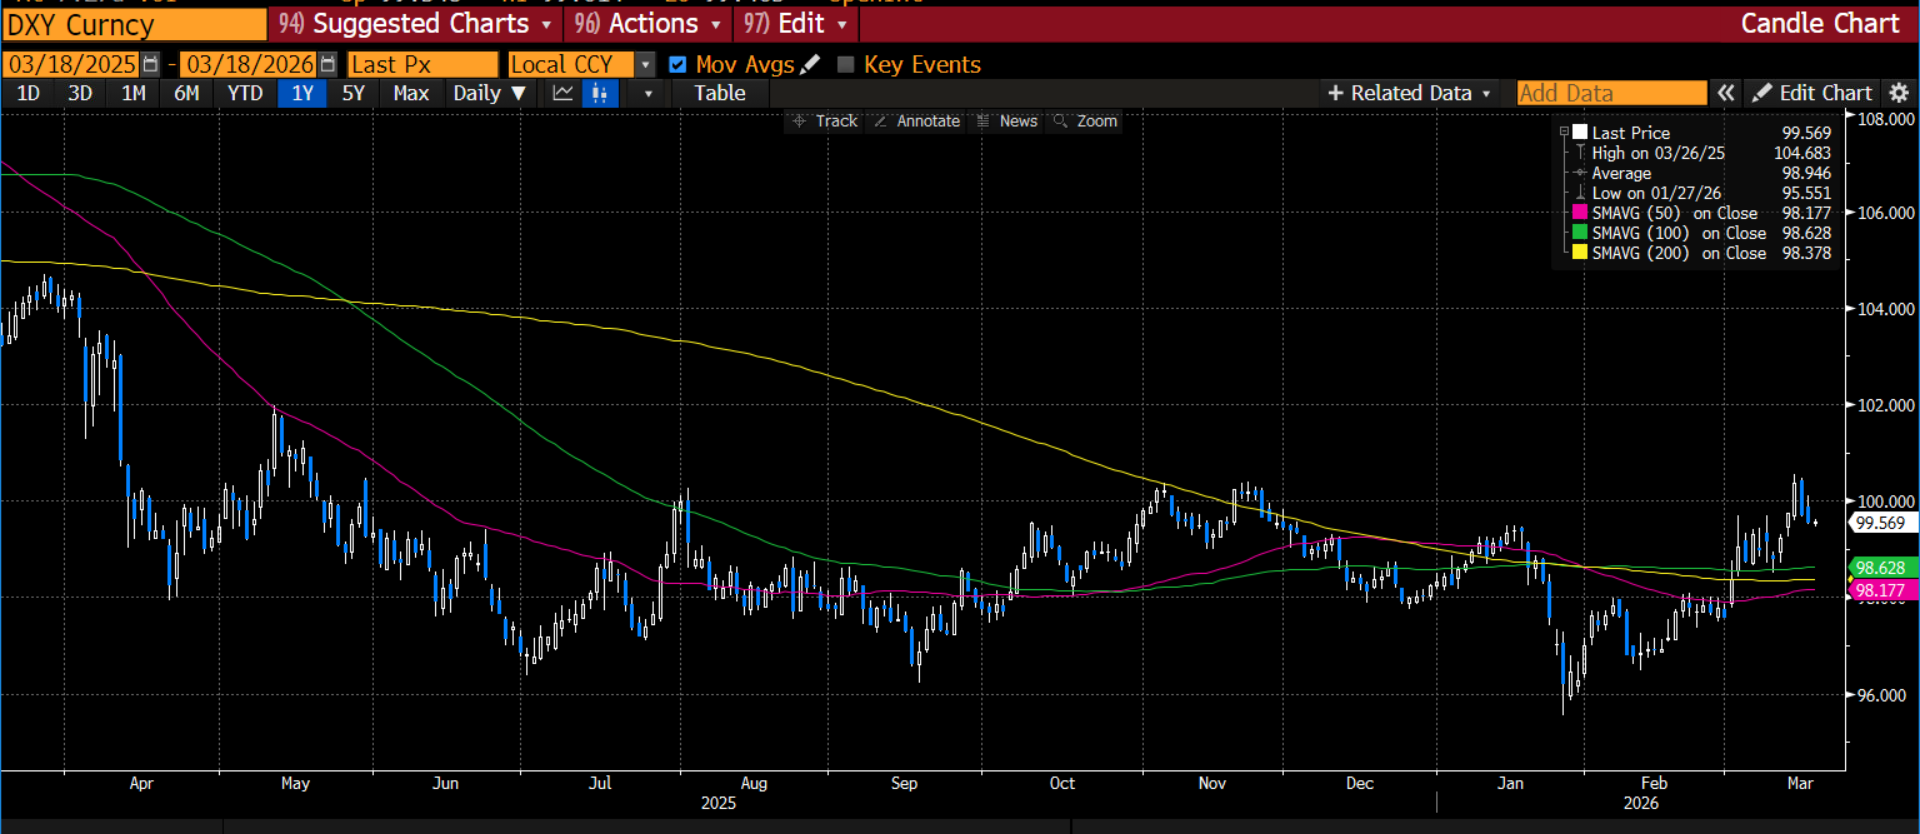The width and height of the screenshot is (1920, 834).
Task: Click the Mov Avgs pencil edit icon
Action: click(x=810, y=65)
